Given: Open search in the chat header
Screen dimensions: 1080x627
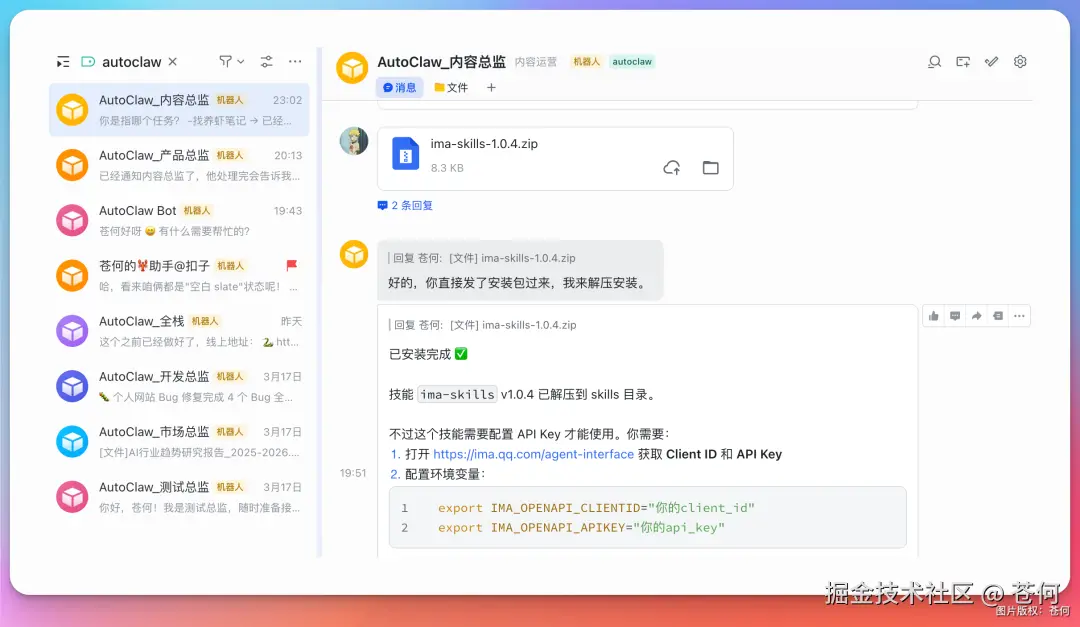Looking at the screenshot, I should [934, 61].
